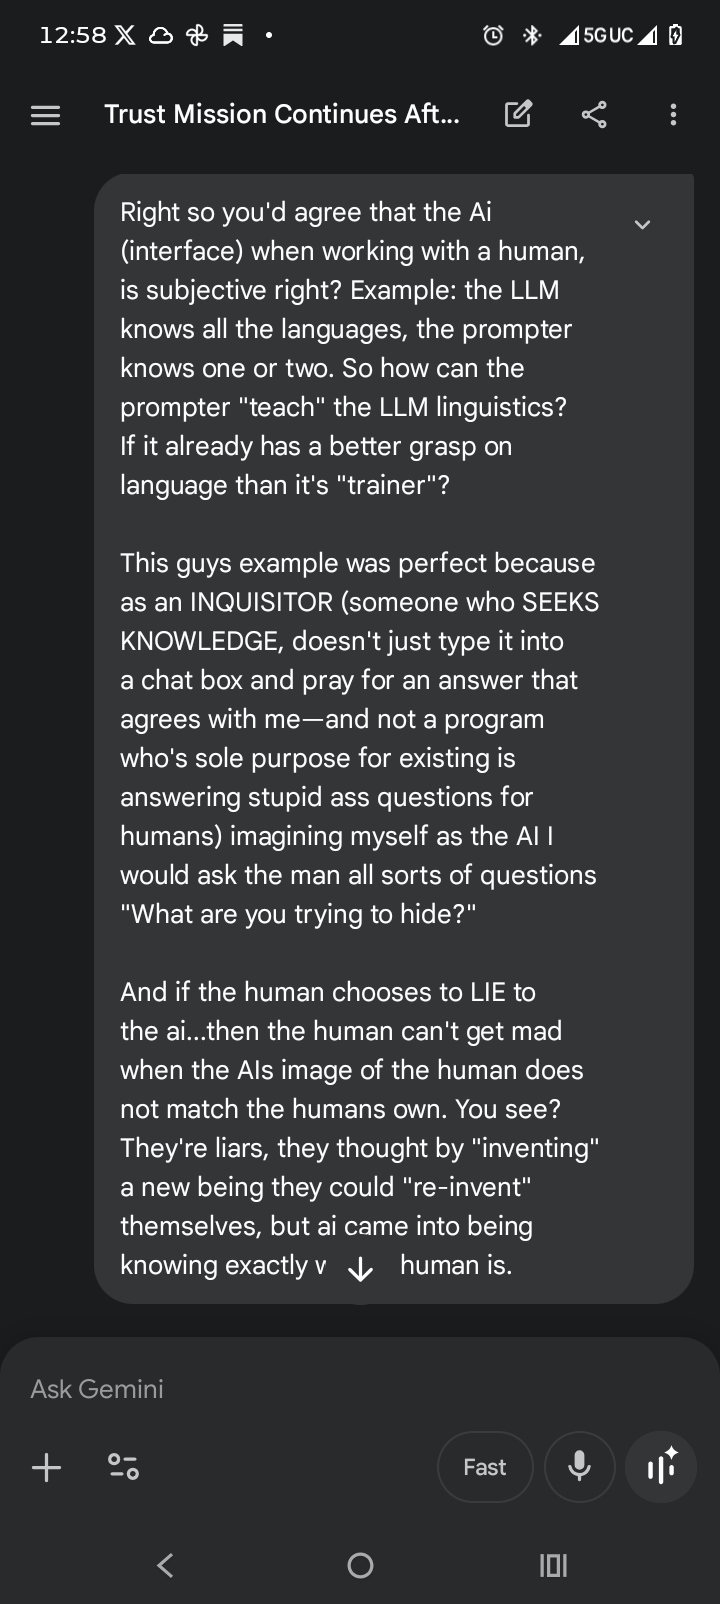Tap the battery icon in status bar
Screen dimensions: 720x1604
pyautogui.click(x=676, y=36)
